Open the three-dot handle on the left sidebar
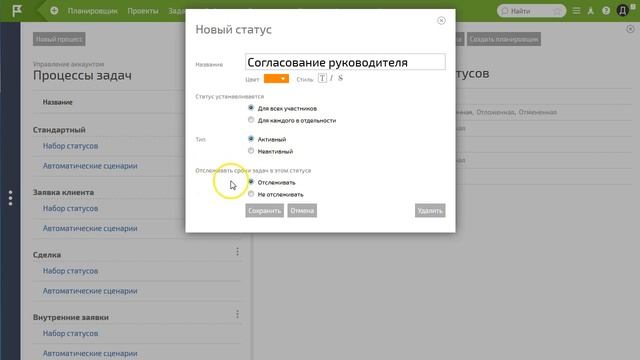 tap(10, 198)
